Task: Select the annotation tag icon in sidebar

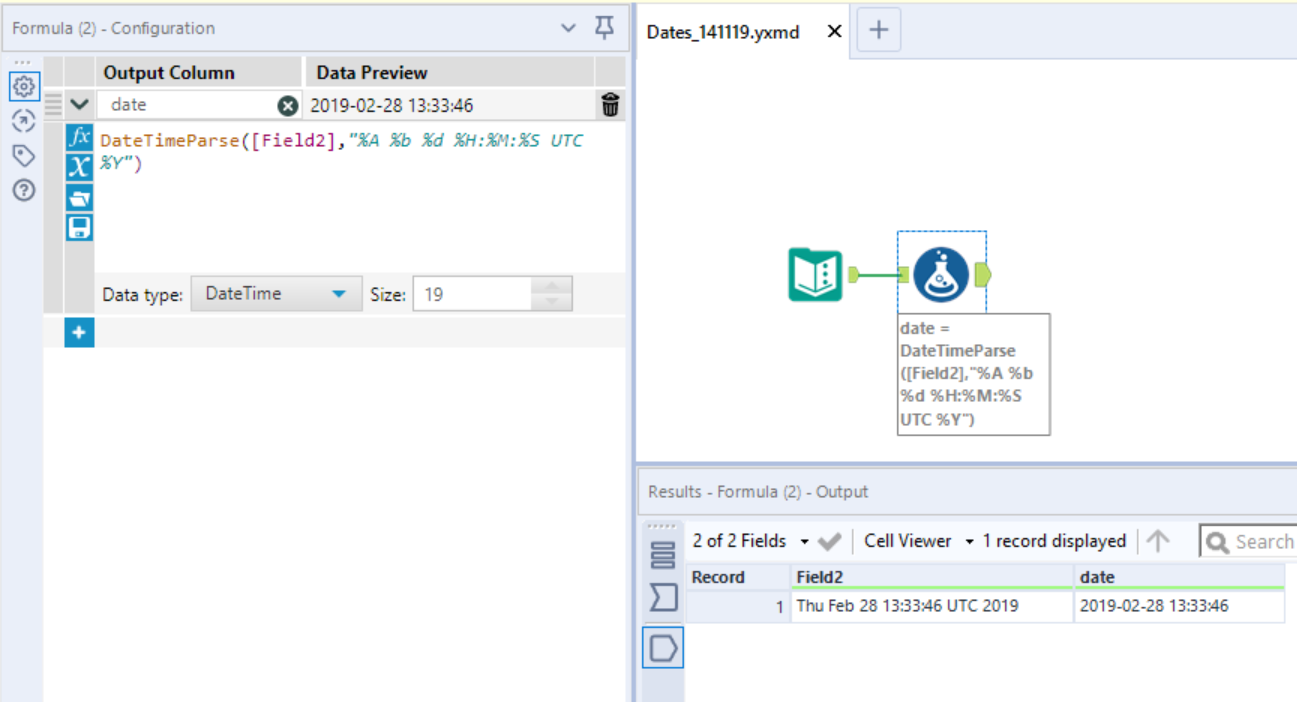Action: point(23,155)
